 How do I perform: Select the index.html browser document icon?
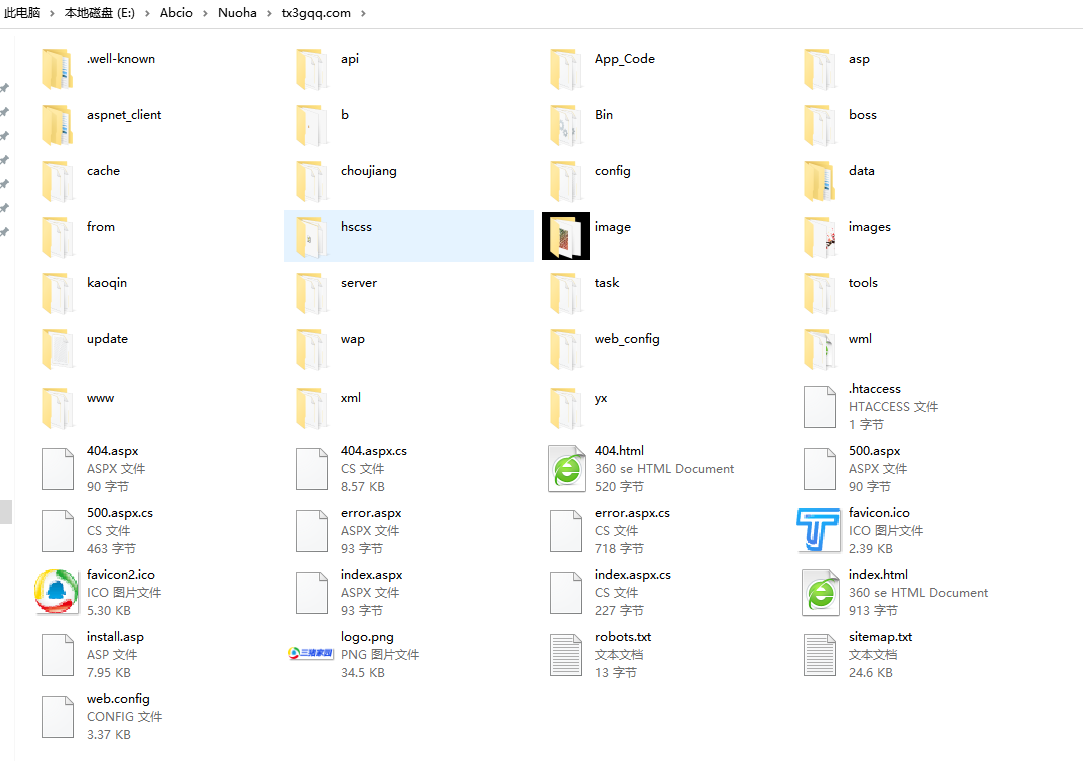click(x=821, y=593)
